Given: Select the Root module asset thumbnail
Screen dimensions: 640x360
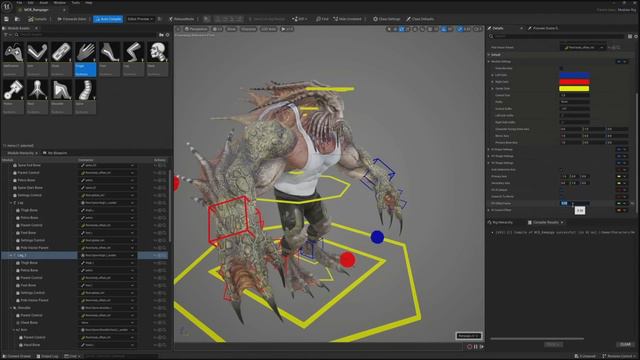Looking at the screenshot, I should [x=37, y=90].
